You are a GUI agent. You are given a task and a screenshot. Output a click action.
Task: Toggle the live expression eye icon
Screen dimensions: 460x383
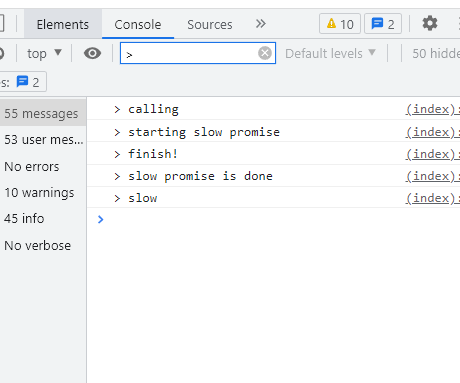[x=92, y=53]
